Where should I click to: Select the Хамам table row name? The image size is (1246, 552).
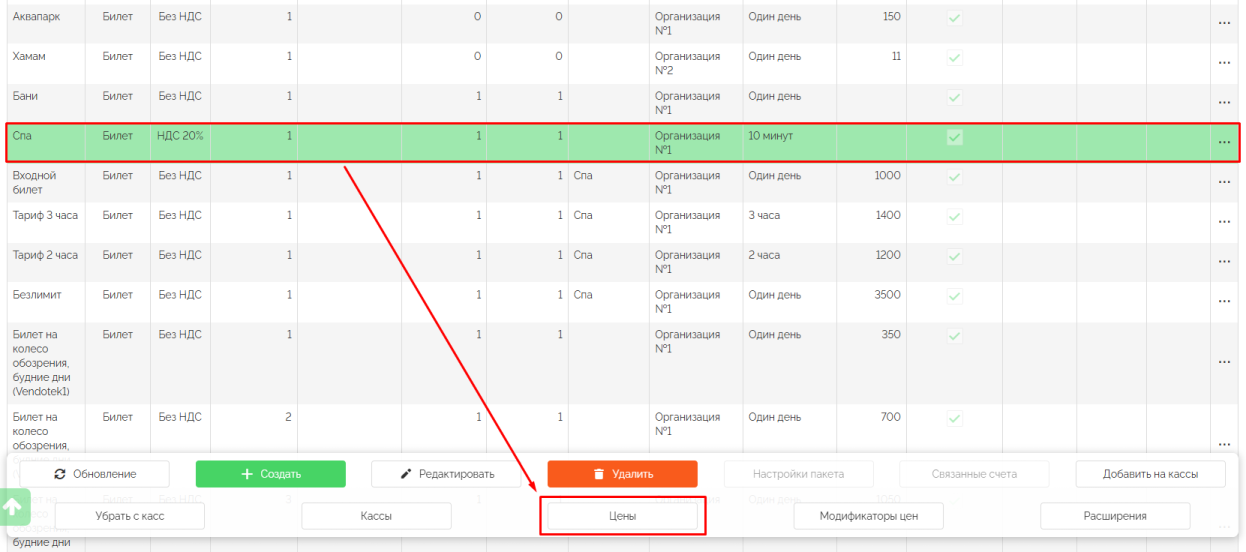tap(29, 57)
